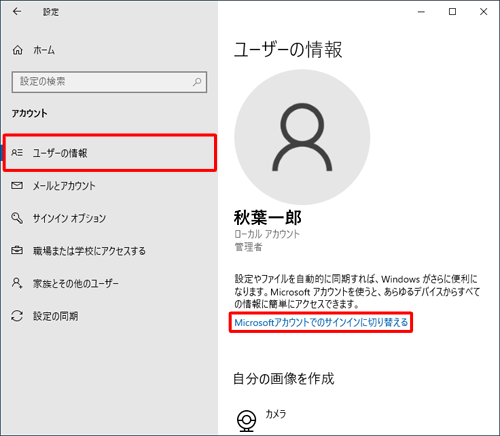The image size is (500, 436).
Task: Click the briefcase work access icon
Action: tap(17, 250)
